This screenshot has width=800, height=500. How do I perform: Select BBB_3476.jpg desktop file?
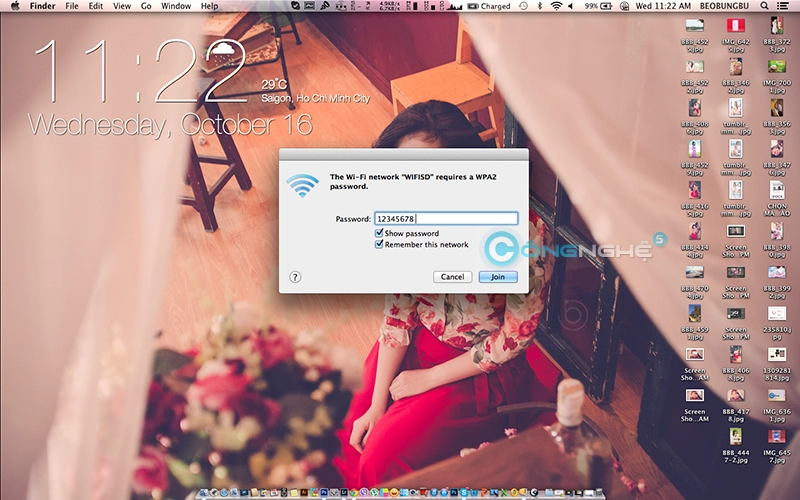[777, 158]
